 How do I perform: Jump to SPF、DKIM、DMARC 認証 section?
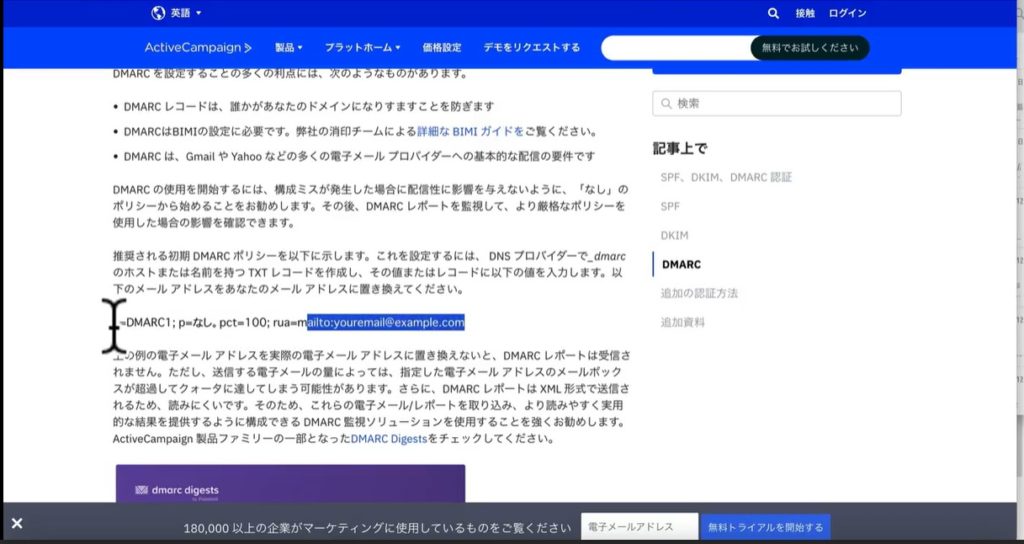726,177
